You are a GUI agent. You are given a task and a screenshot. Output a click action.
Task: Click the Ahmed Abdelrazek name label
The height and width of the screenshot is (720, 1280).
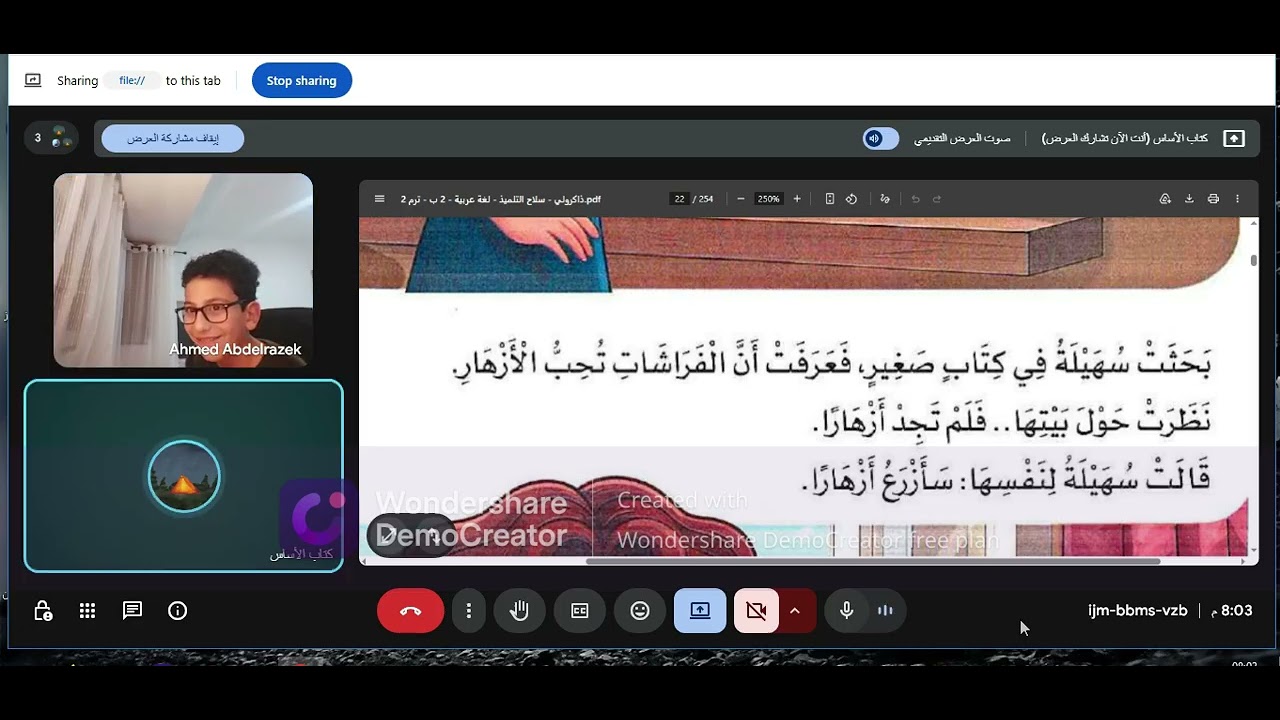click(235, 349)
